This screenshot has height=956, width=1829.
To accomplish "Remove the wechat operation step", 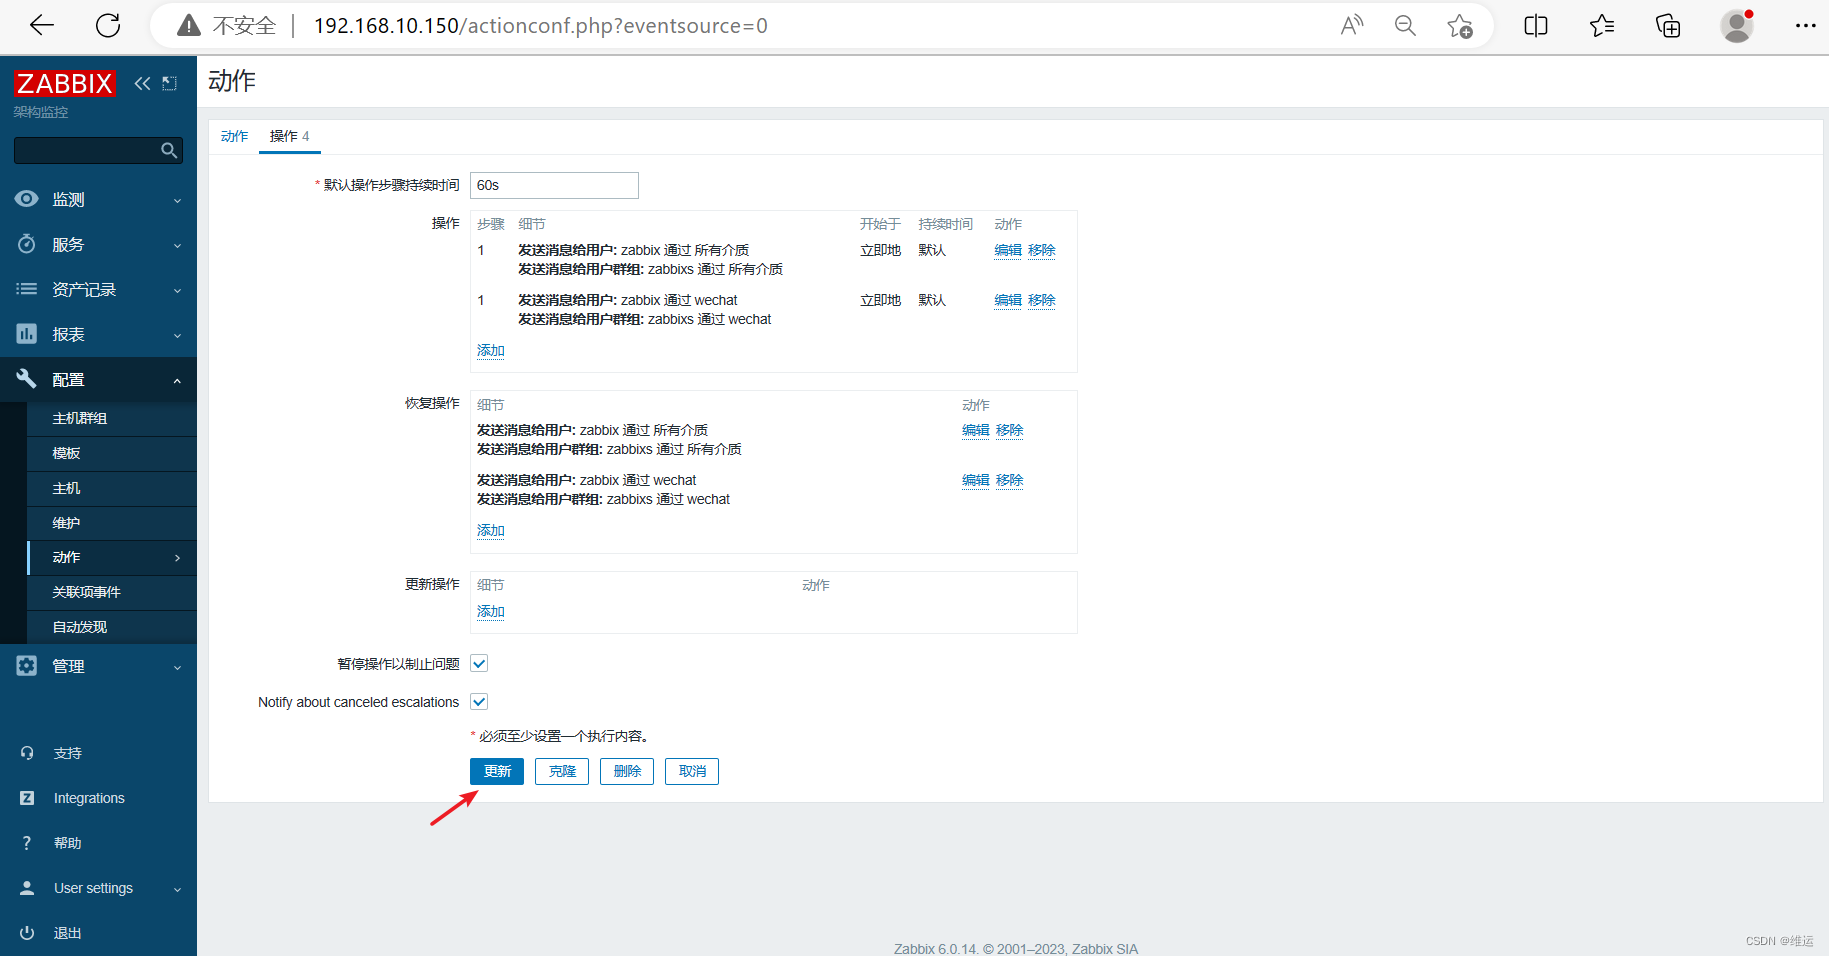I will (x=1042, y=300).
